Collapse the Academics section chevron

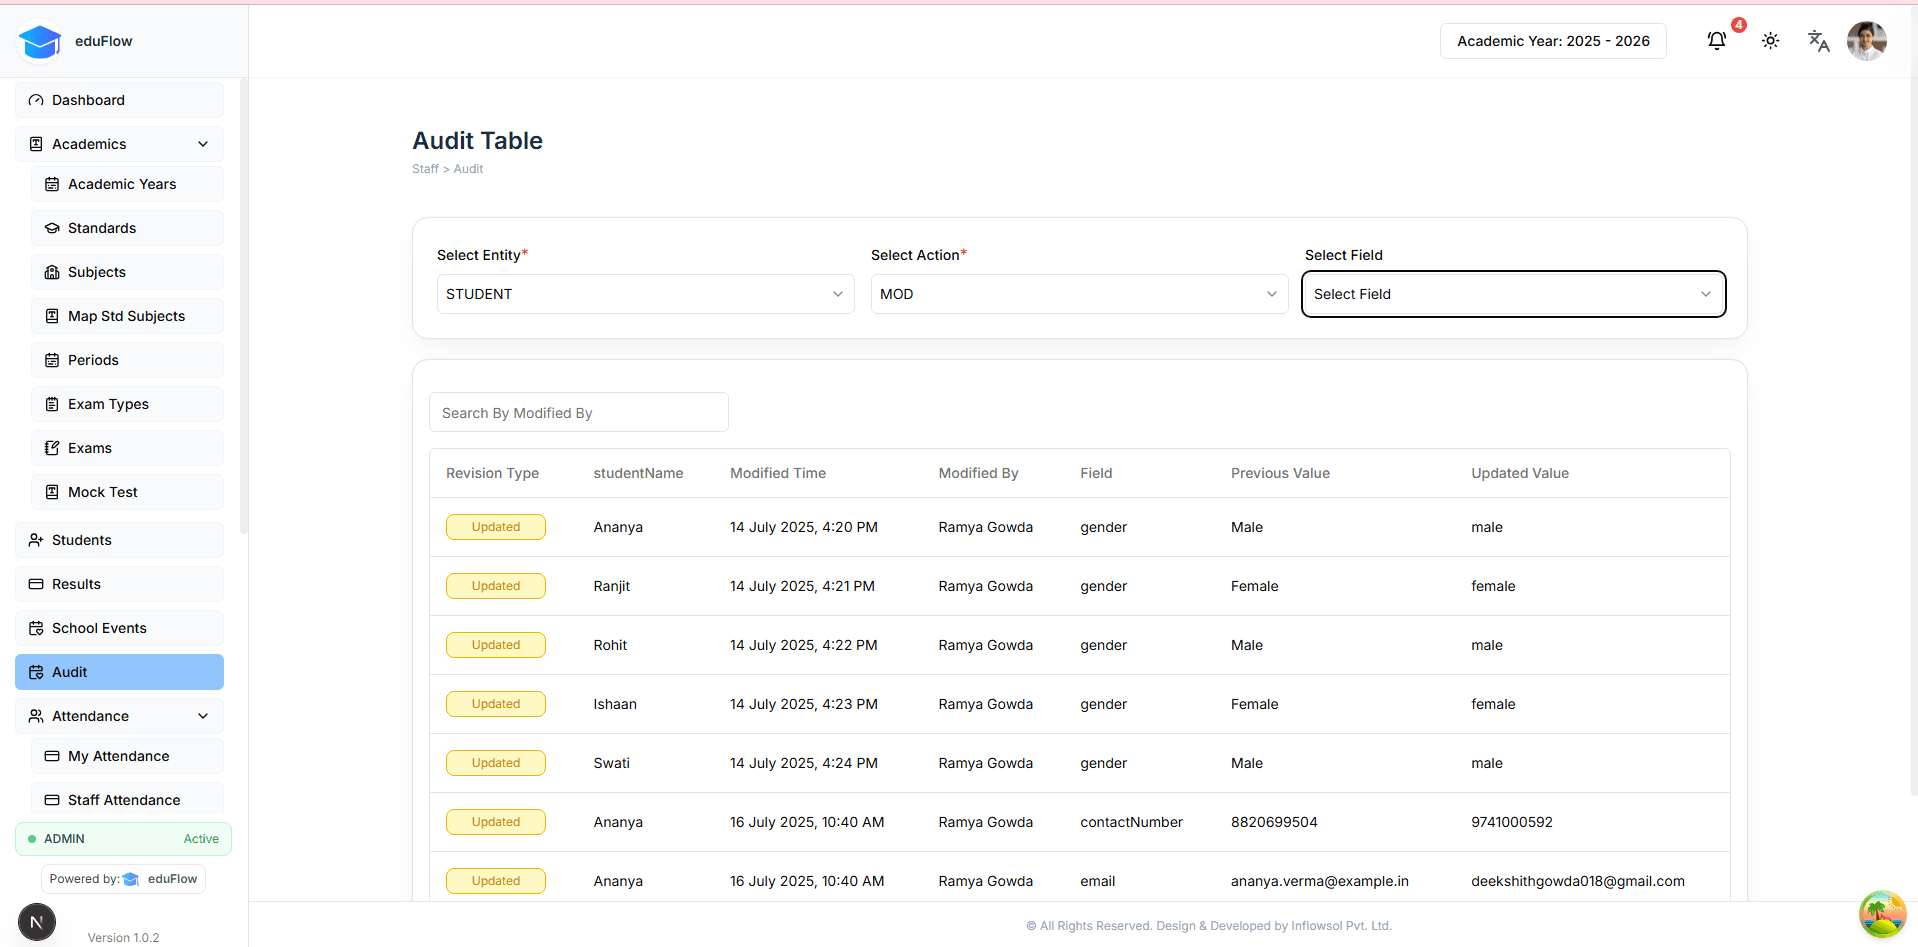(203, 144)
